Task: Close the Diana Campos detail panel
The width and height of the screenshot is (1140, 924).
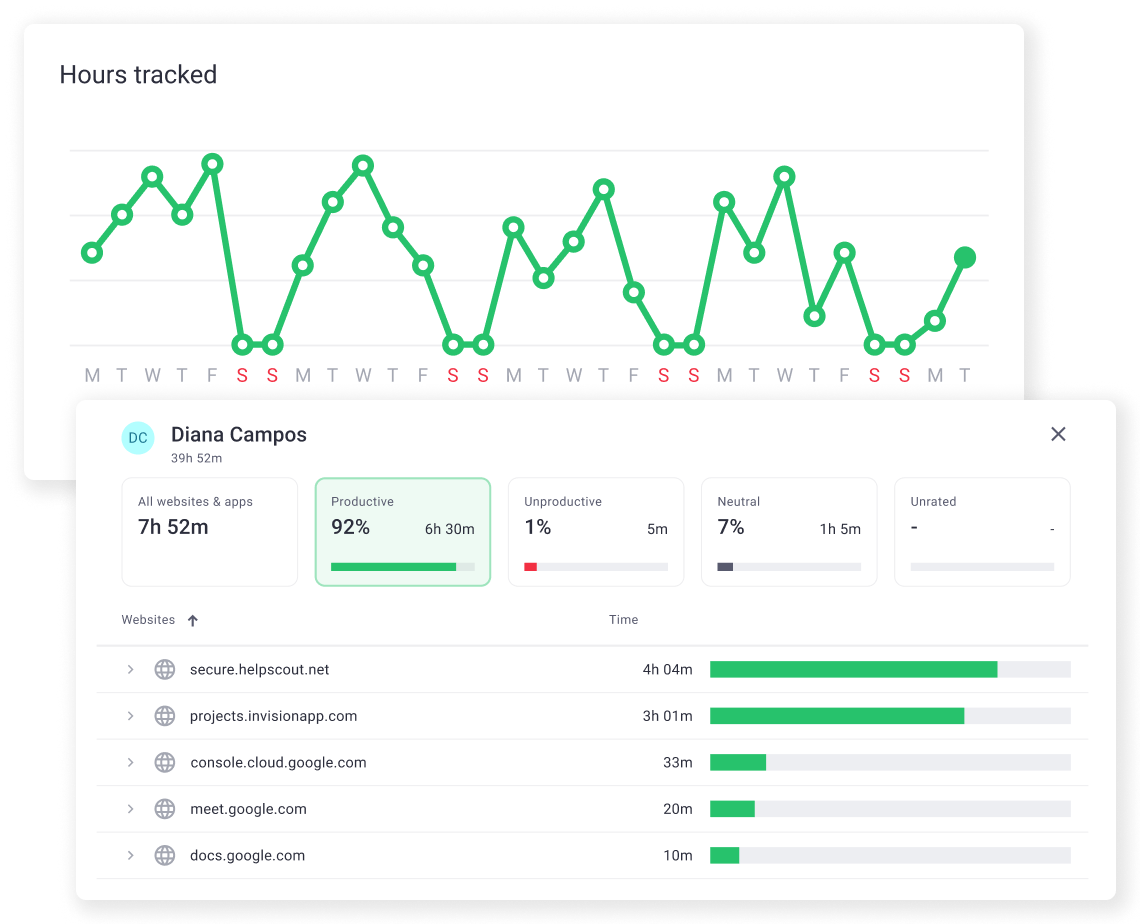Action: pos(1058,434)
